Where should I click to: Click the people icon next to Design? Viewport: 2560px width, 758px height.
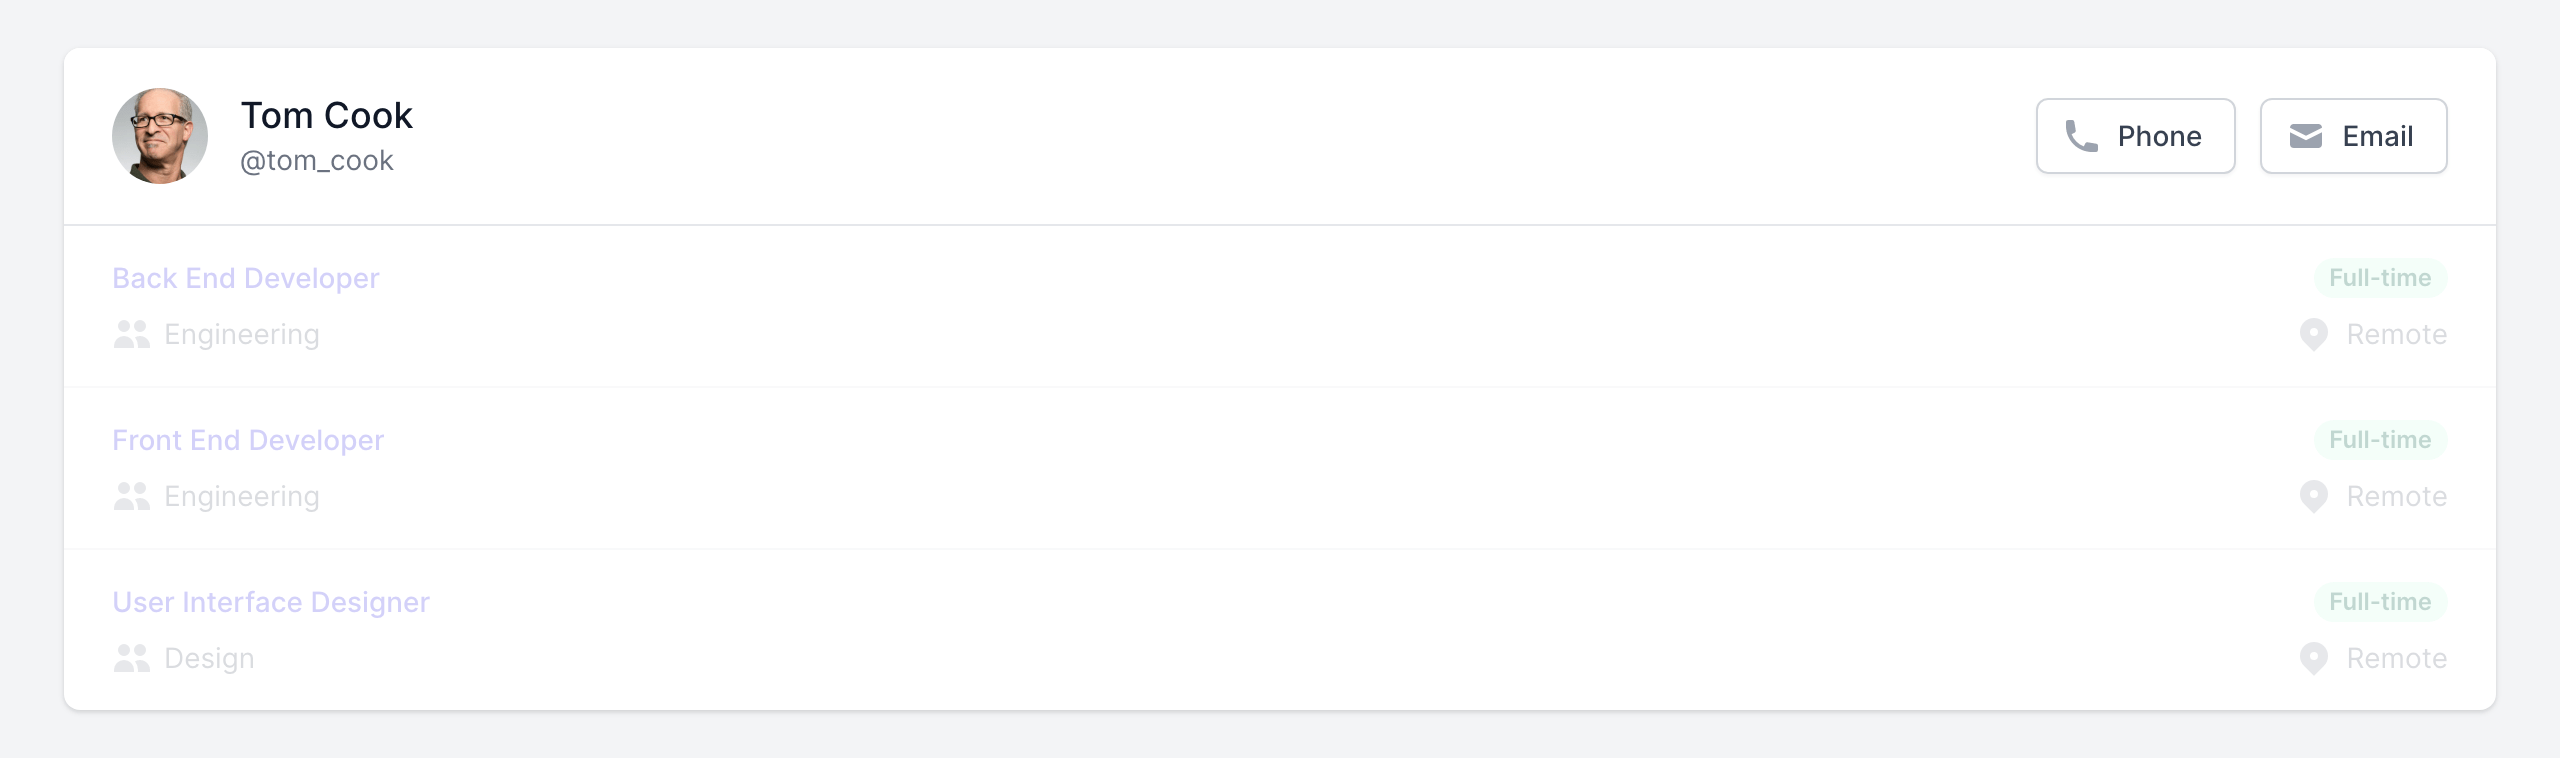click(x=131, y=658)
